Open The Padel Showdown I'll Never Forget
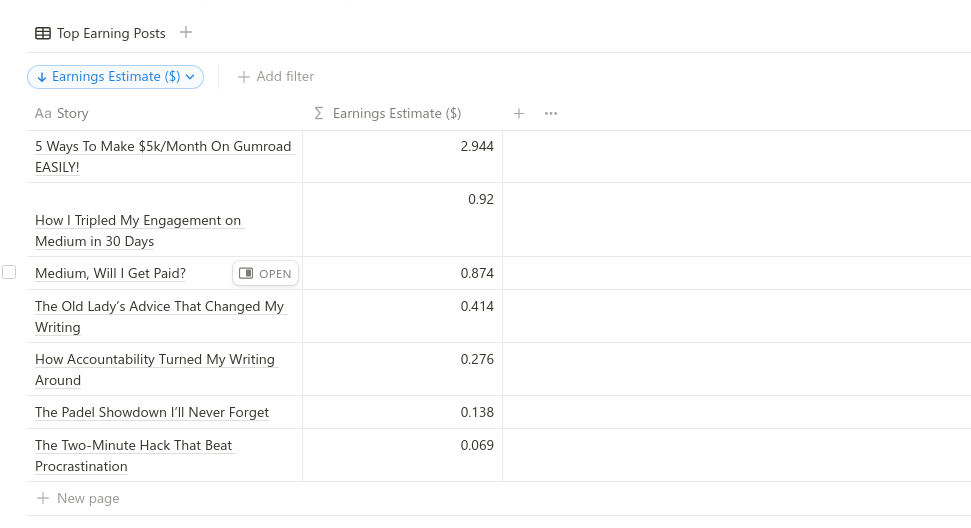 [151, 412]
